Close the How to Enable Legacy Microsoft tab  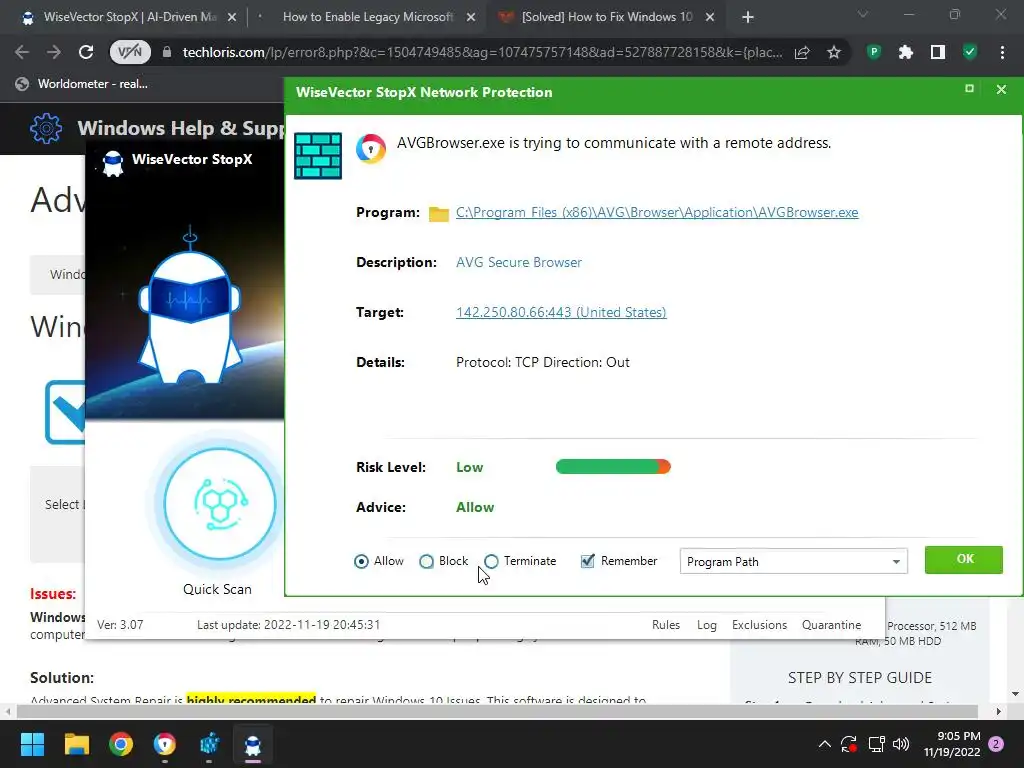(471, 18)
